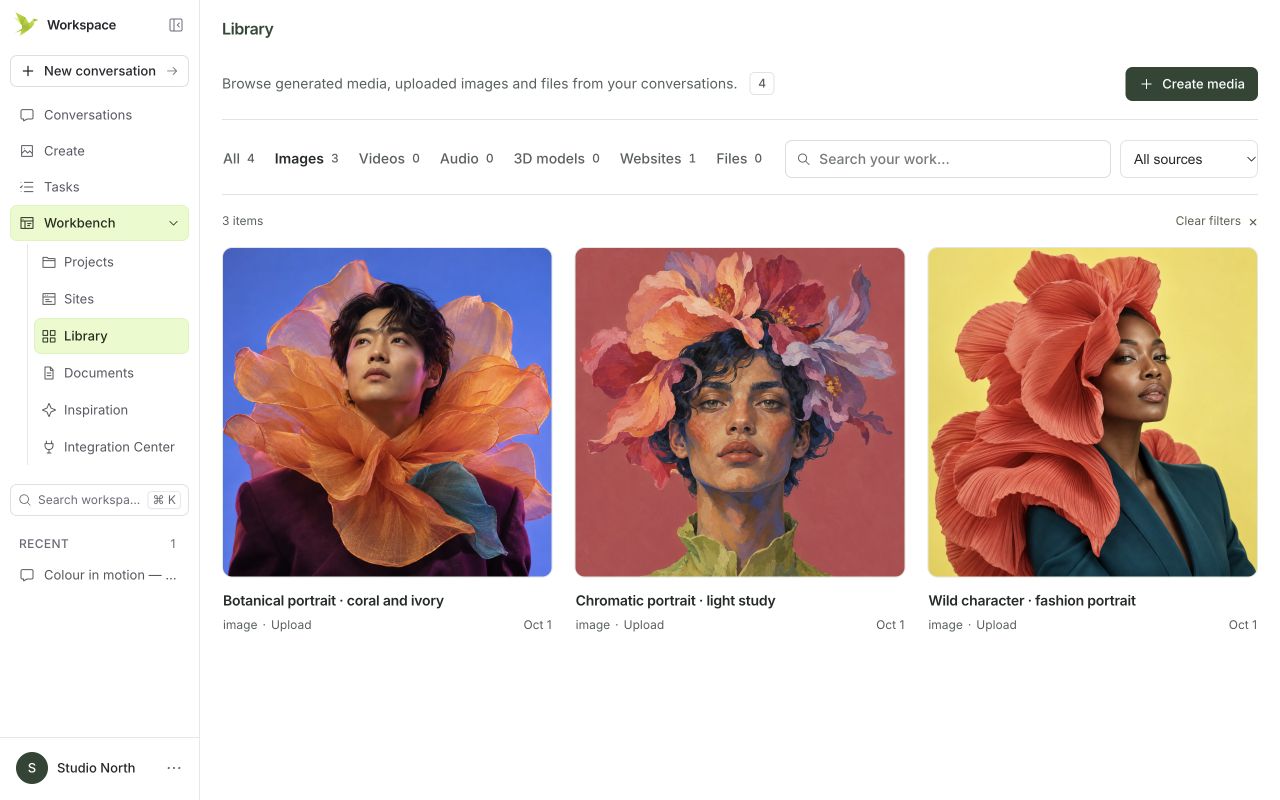Clear filters in the Library
Viewport: 1280px width, 800px height.
tap(1216, 221)
